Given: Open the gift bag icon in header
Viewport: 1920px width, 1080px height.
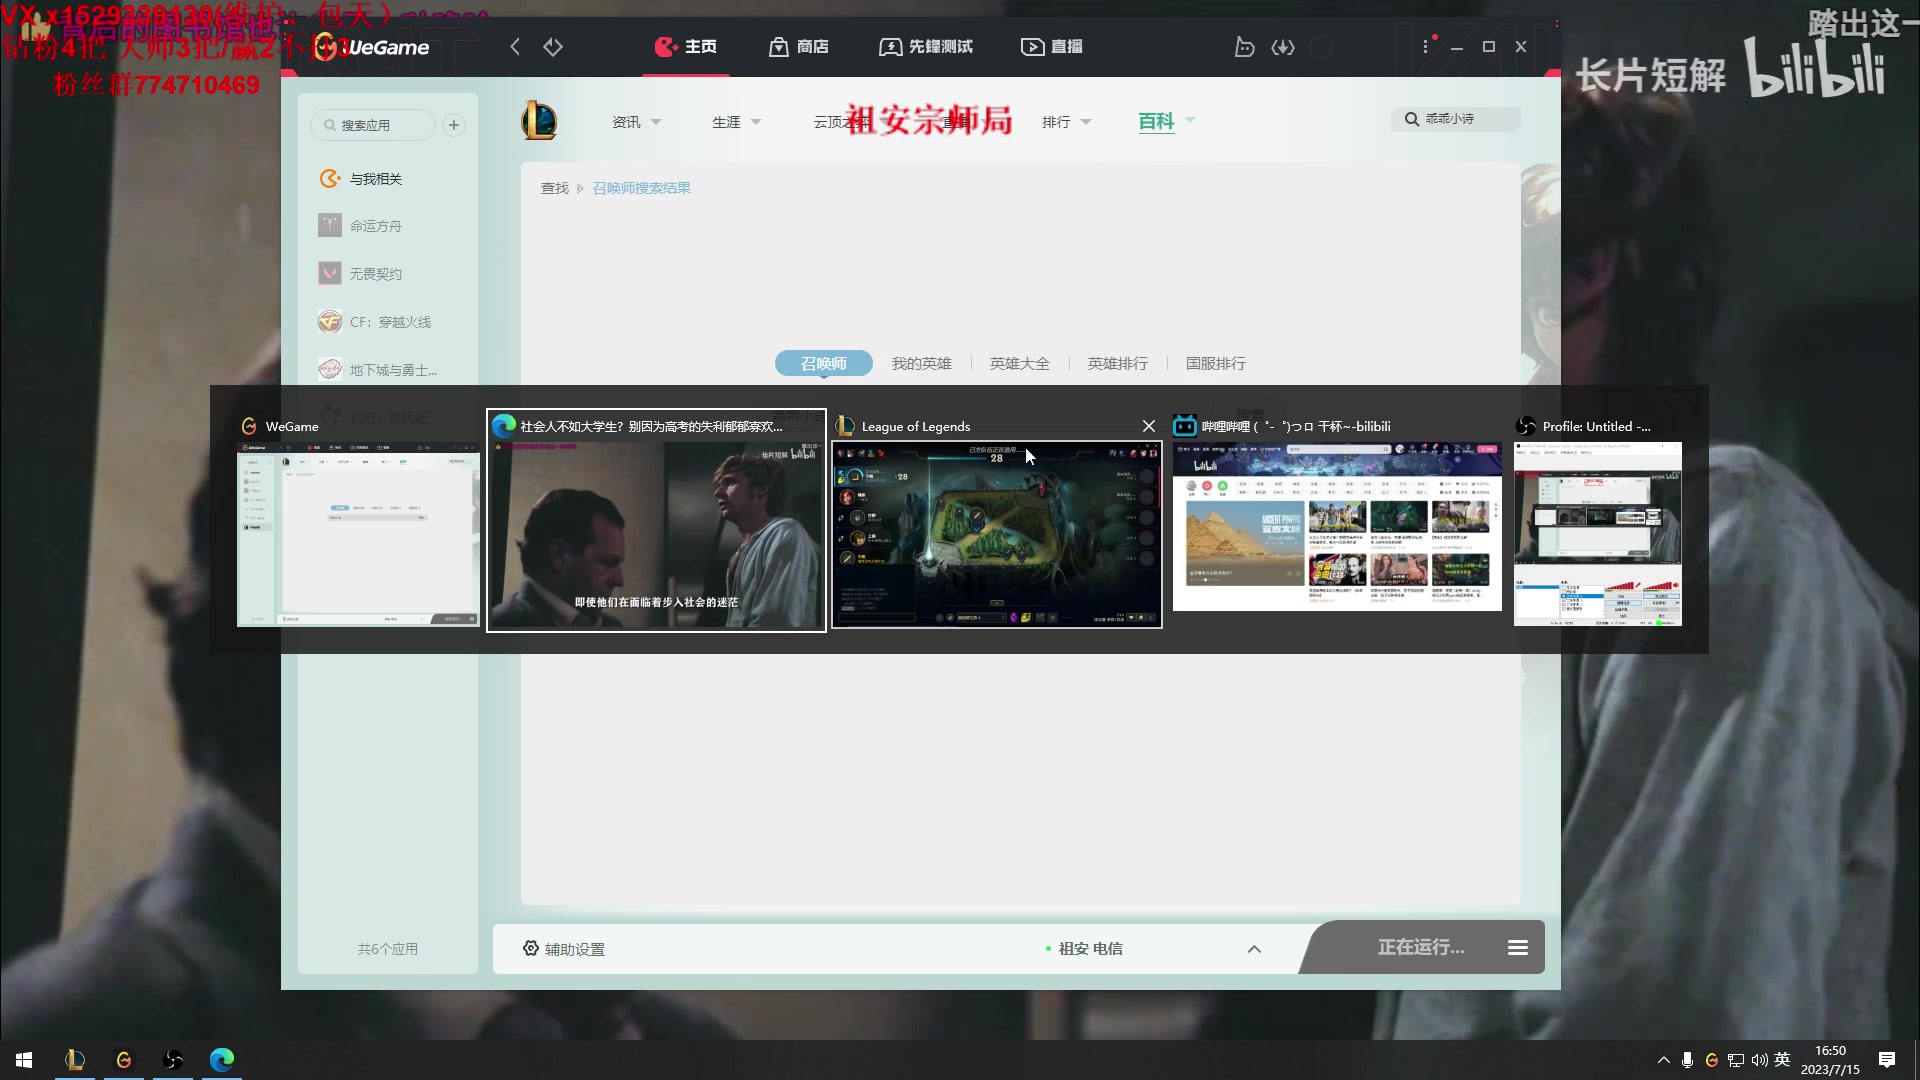Looking at the screenshot, I should tap(1244, 47).
